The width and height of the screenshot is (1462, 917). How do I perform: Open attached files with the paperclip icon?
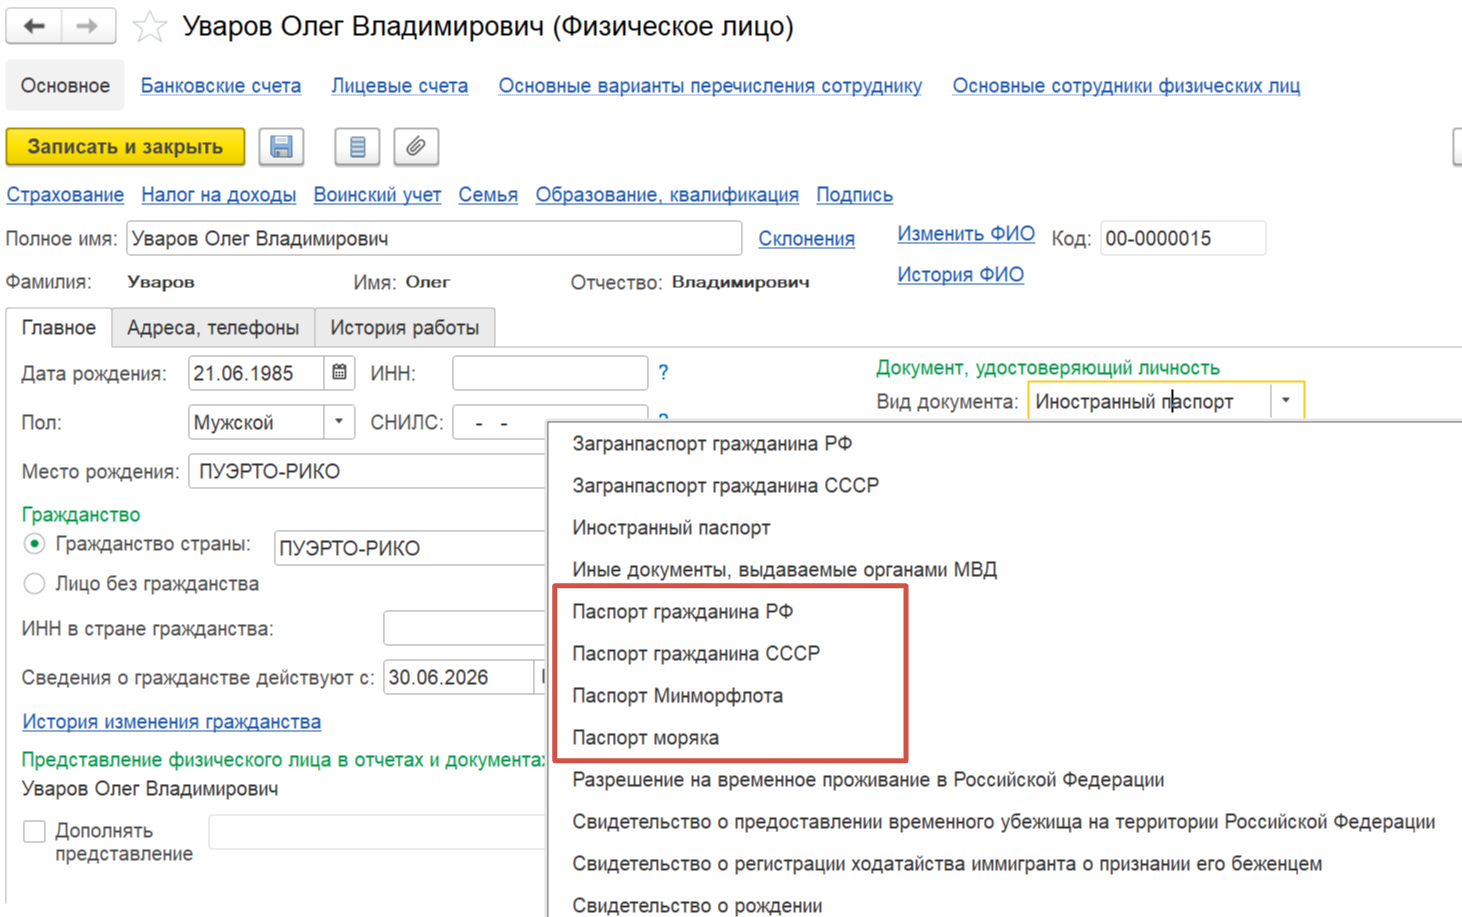(x=416, y=147)
